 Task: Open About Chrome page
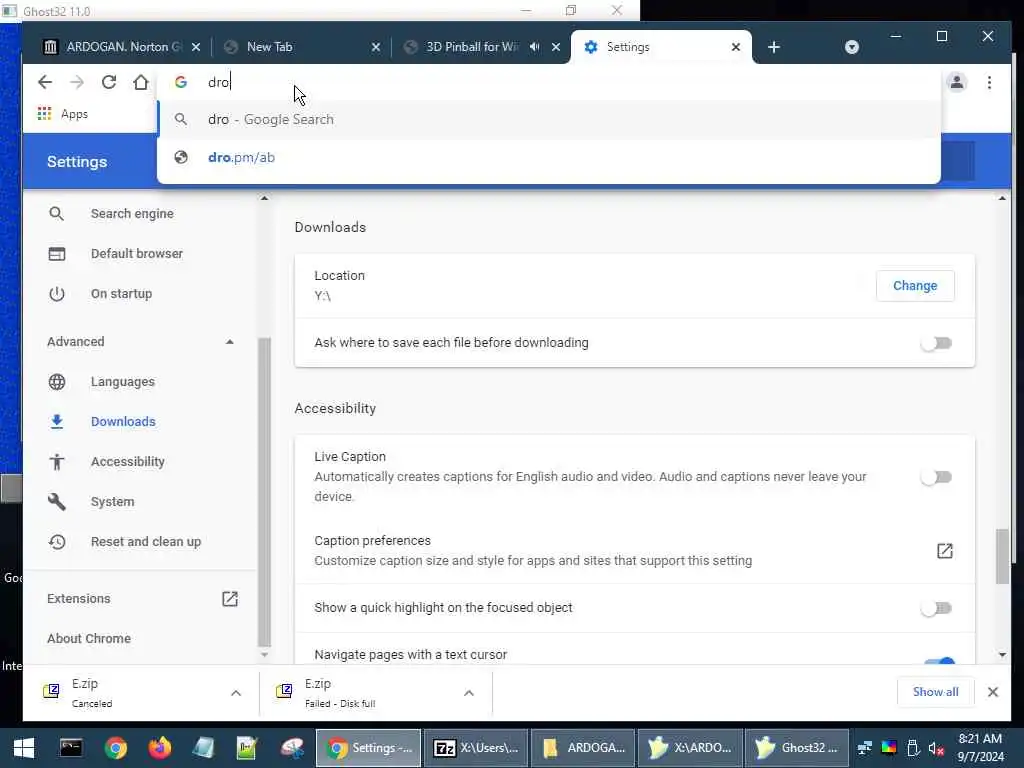point(89,639)
